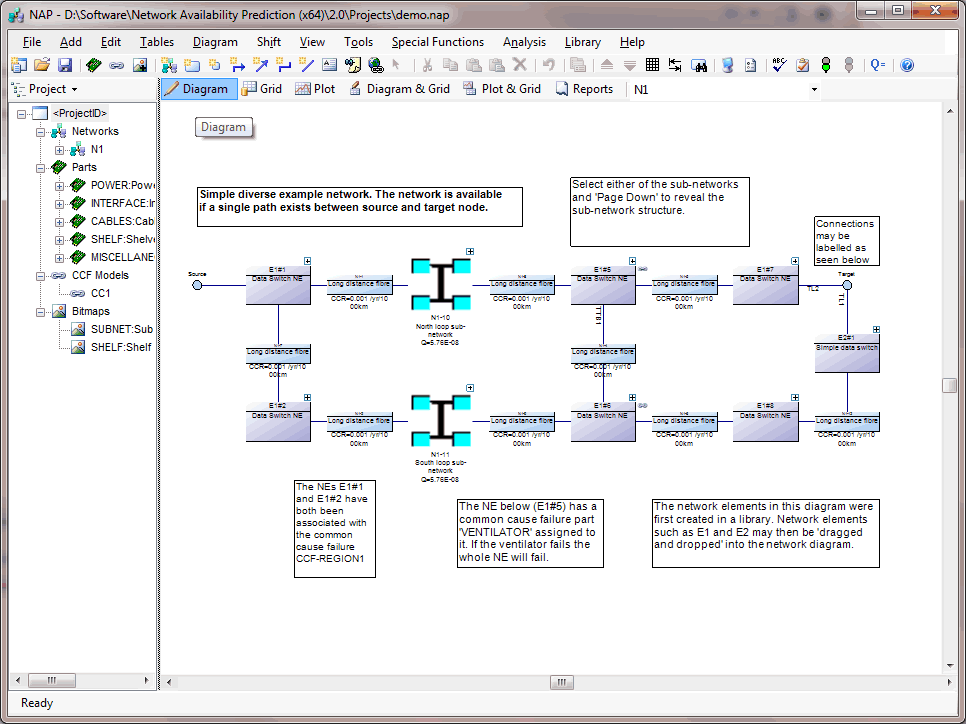Click the ABC spell check icon
Screen dimensions: 966x724
coord(779,65)
